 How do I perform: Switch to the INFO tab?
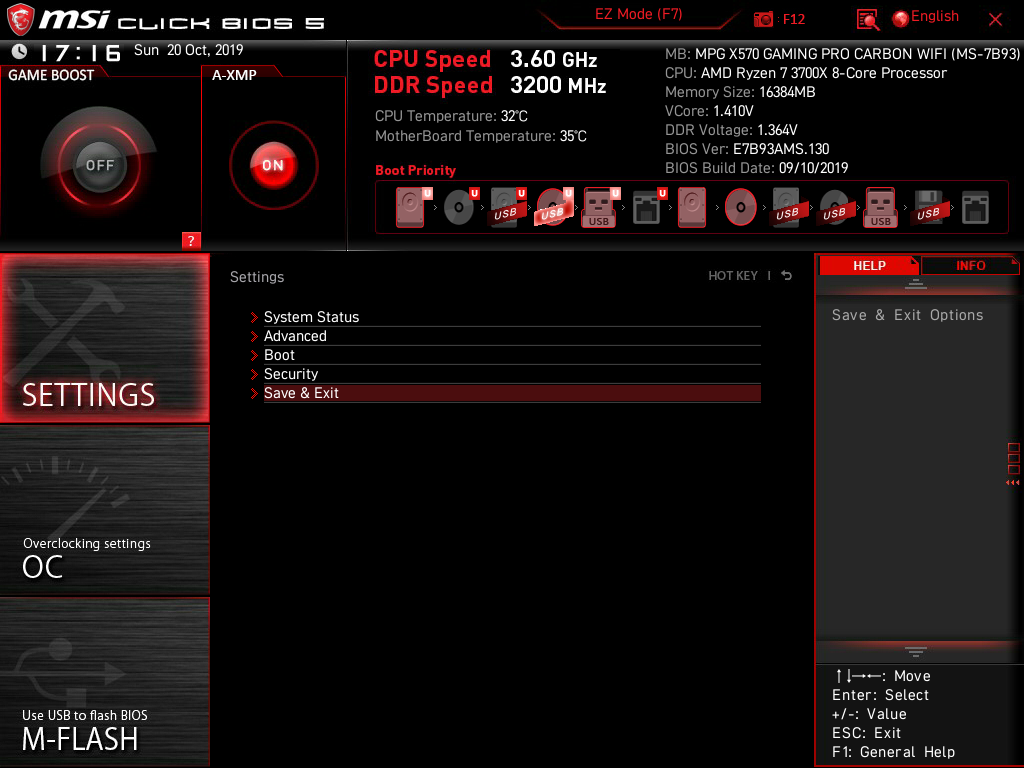969,265
